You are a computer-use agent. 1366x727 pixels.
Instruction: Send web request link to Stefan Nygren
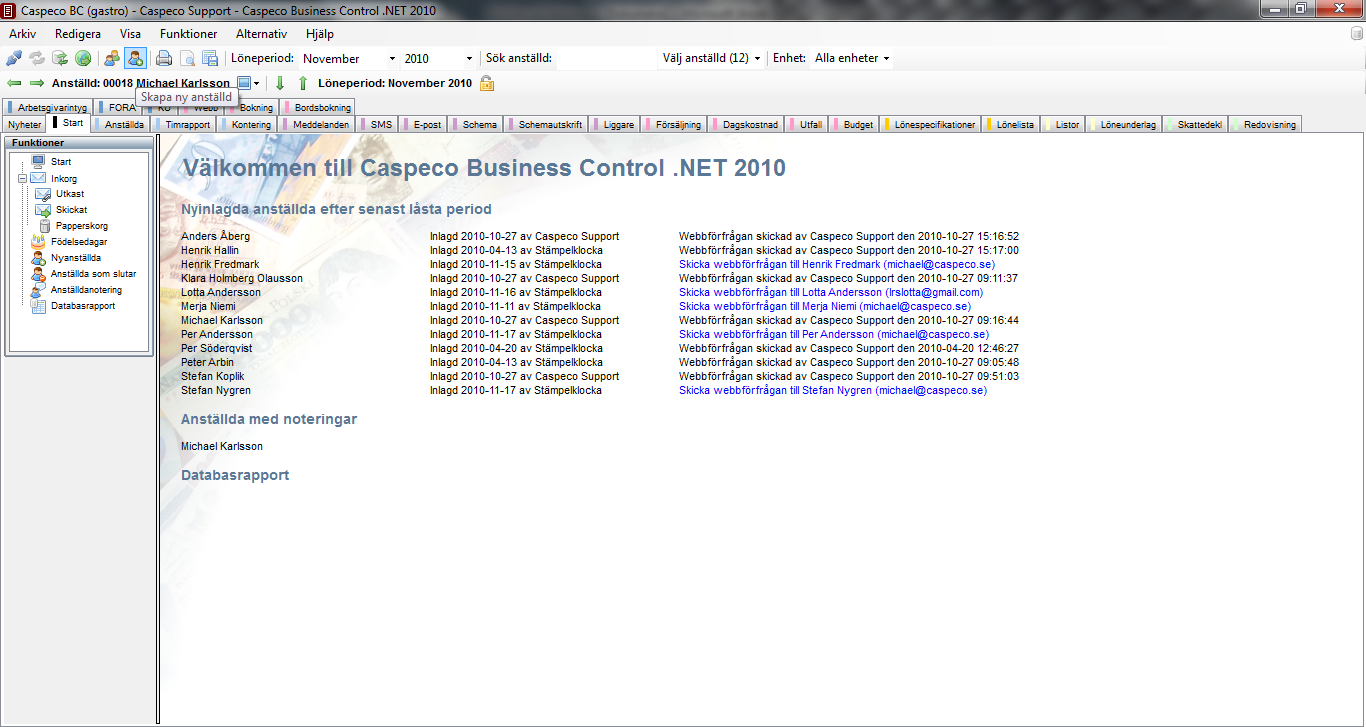(833, 390)
